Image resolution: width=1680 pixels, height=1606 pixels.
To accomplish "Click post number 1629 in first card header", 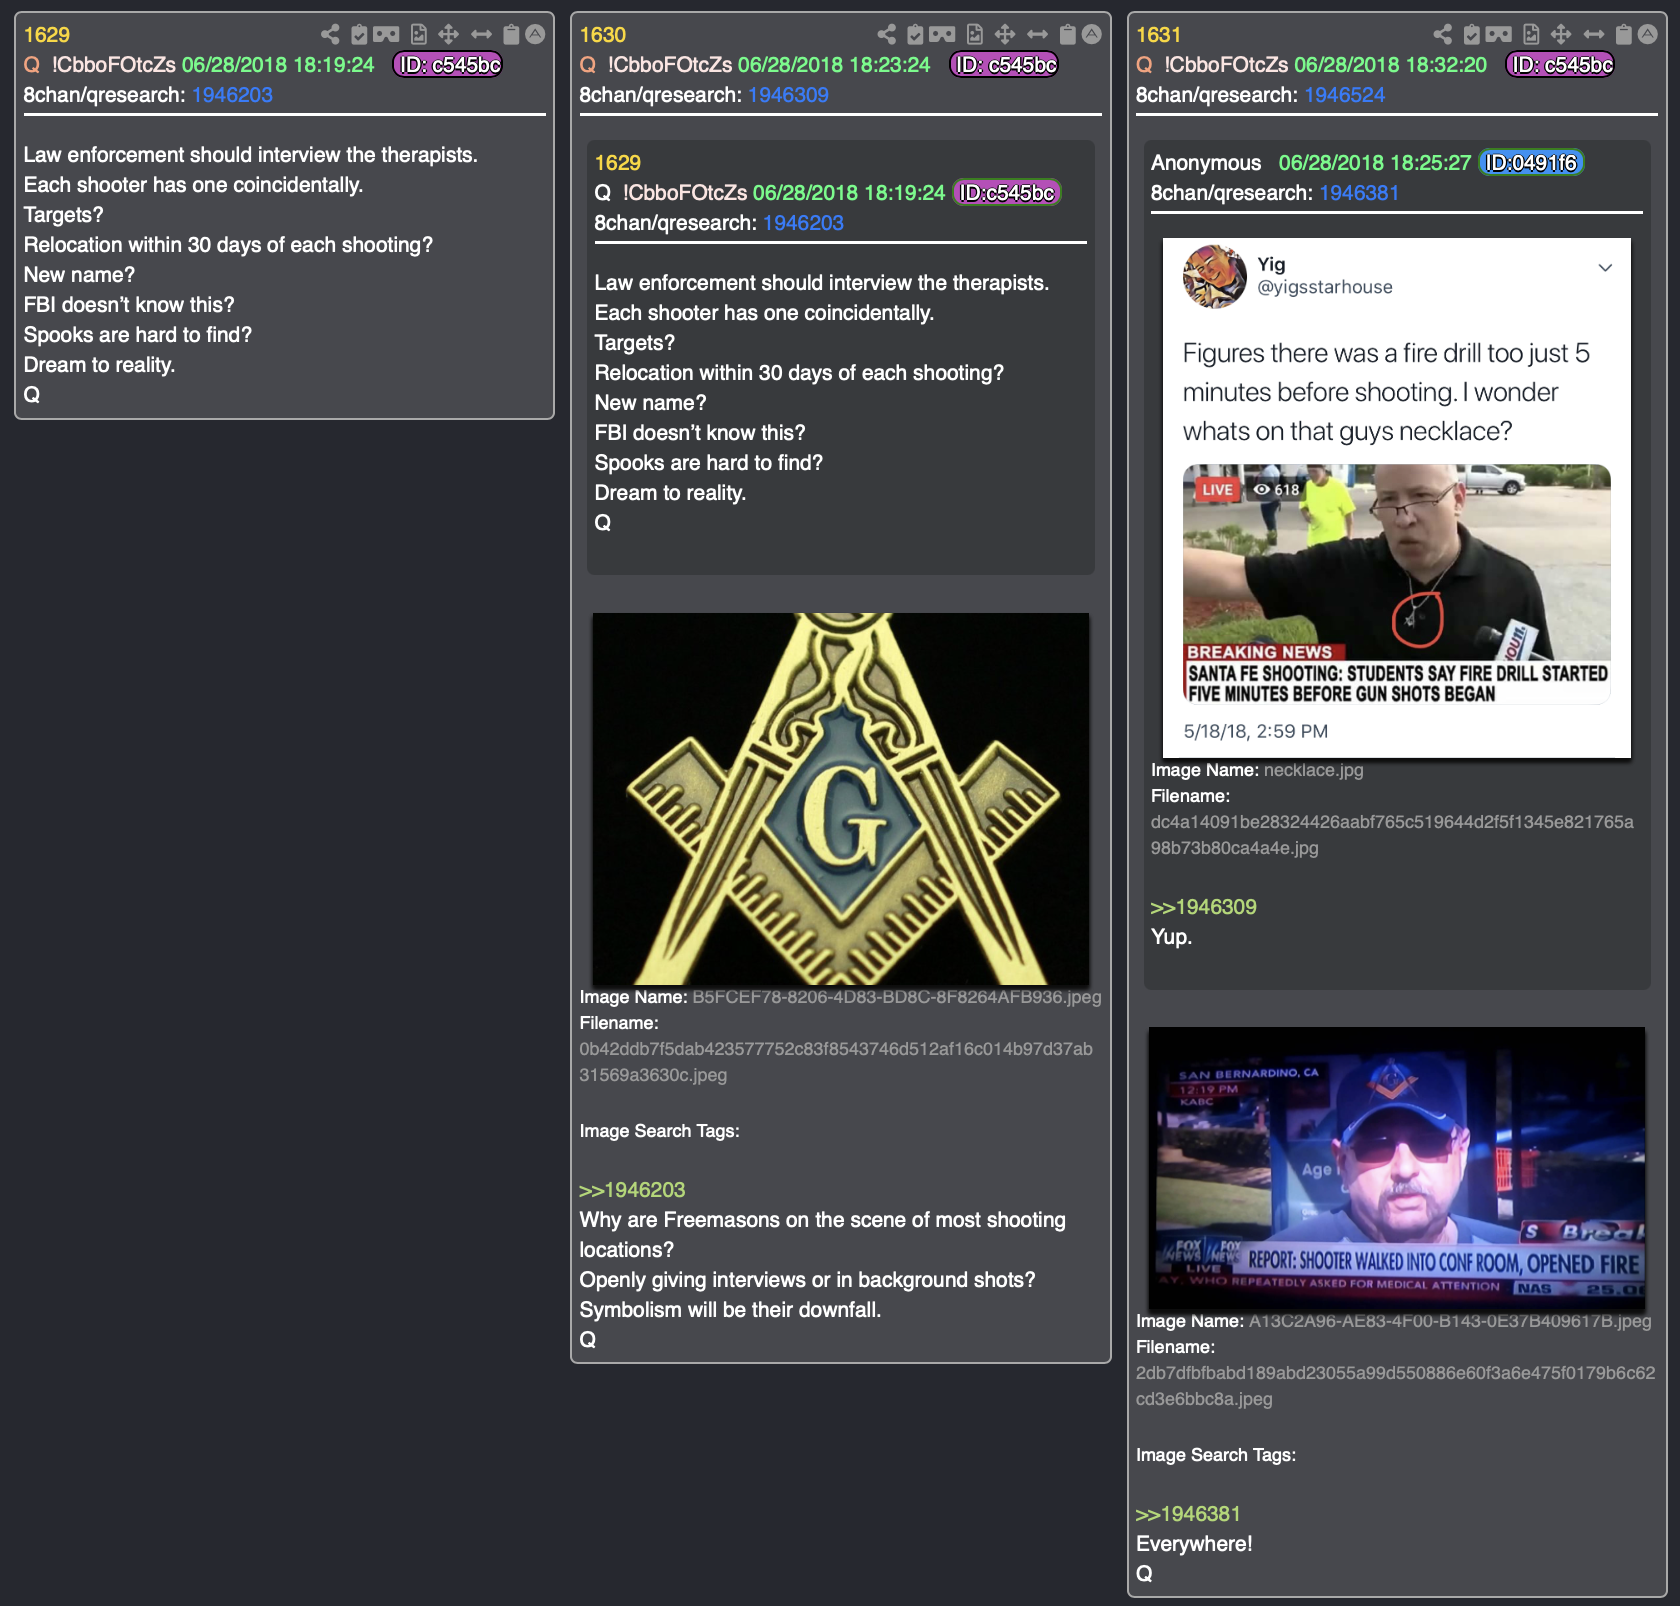I will pyautogui.click(x=47, y=35).
